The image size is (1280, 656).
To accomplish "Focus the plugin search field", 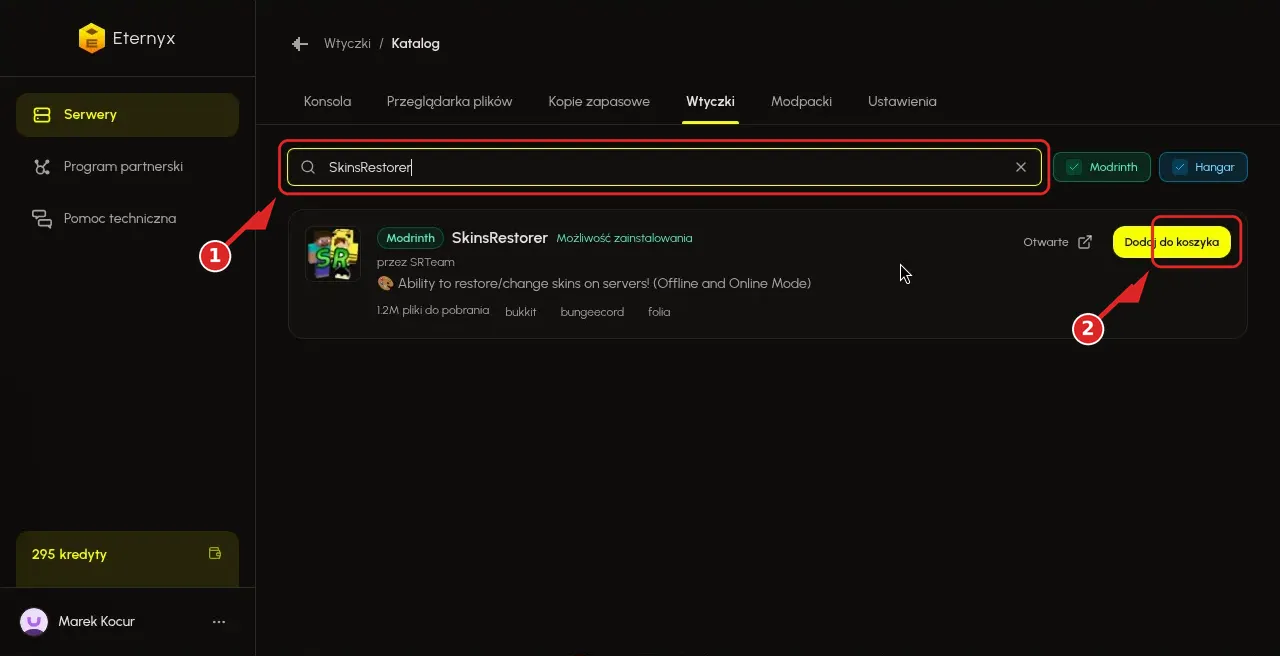I will 664,167.
